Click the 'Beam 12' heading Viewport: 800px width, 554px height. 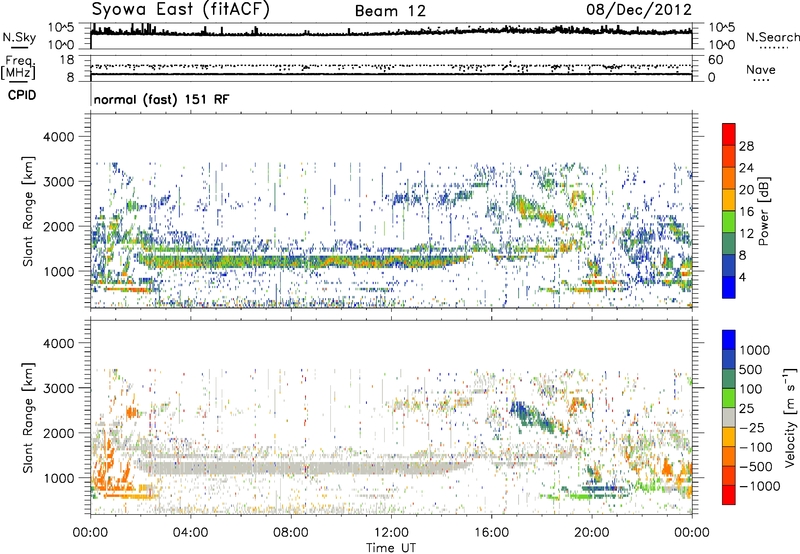click(x=390, y=11)
